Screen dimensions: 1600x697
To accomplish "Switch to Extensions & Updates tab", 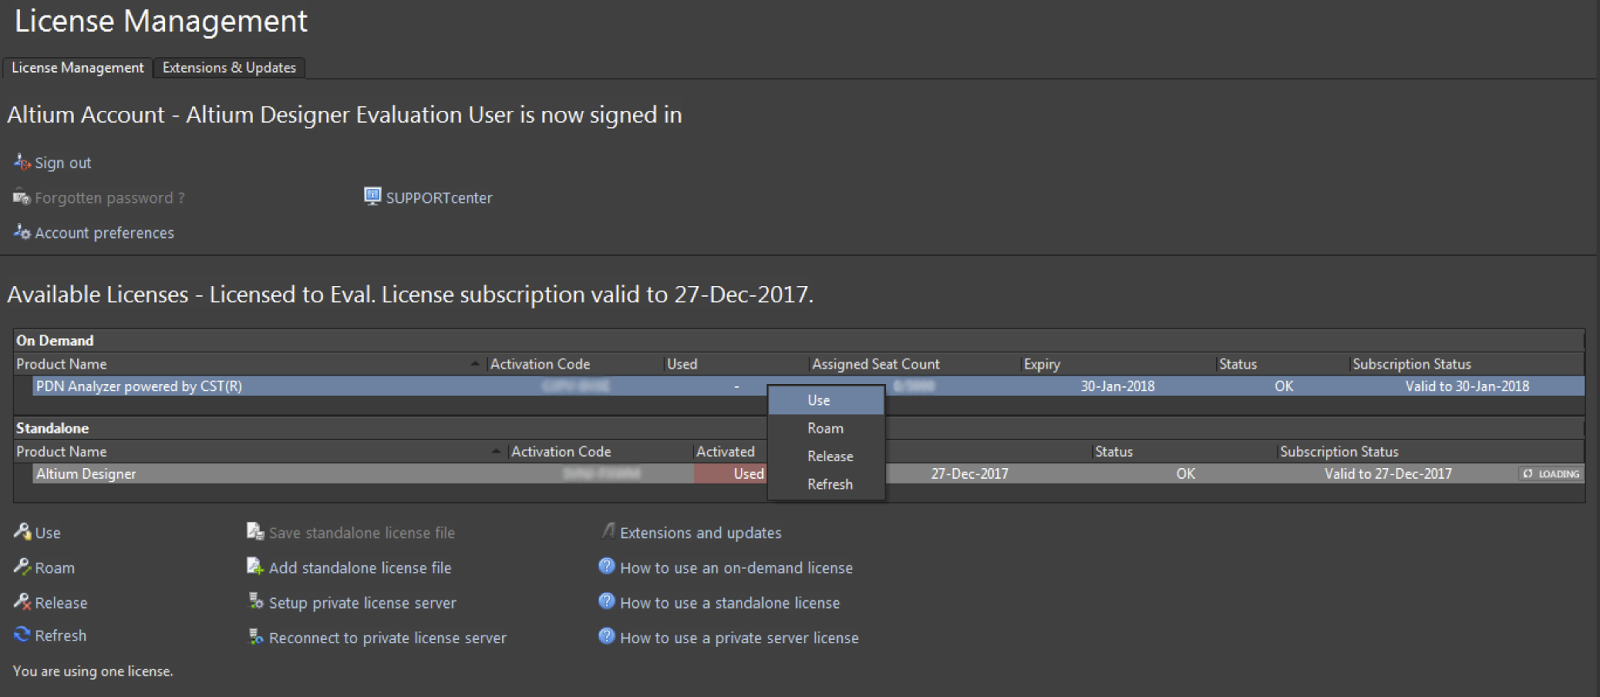I will 229,68.
